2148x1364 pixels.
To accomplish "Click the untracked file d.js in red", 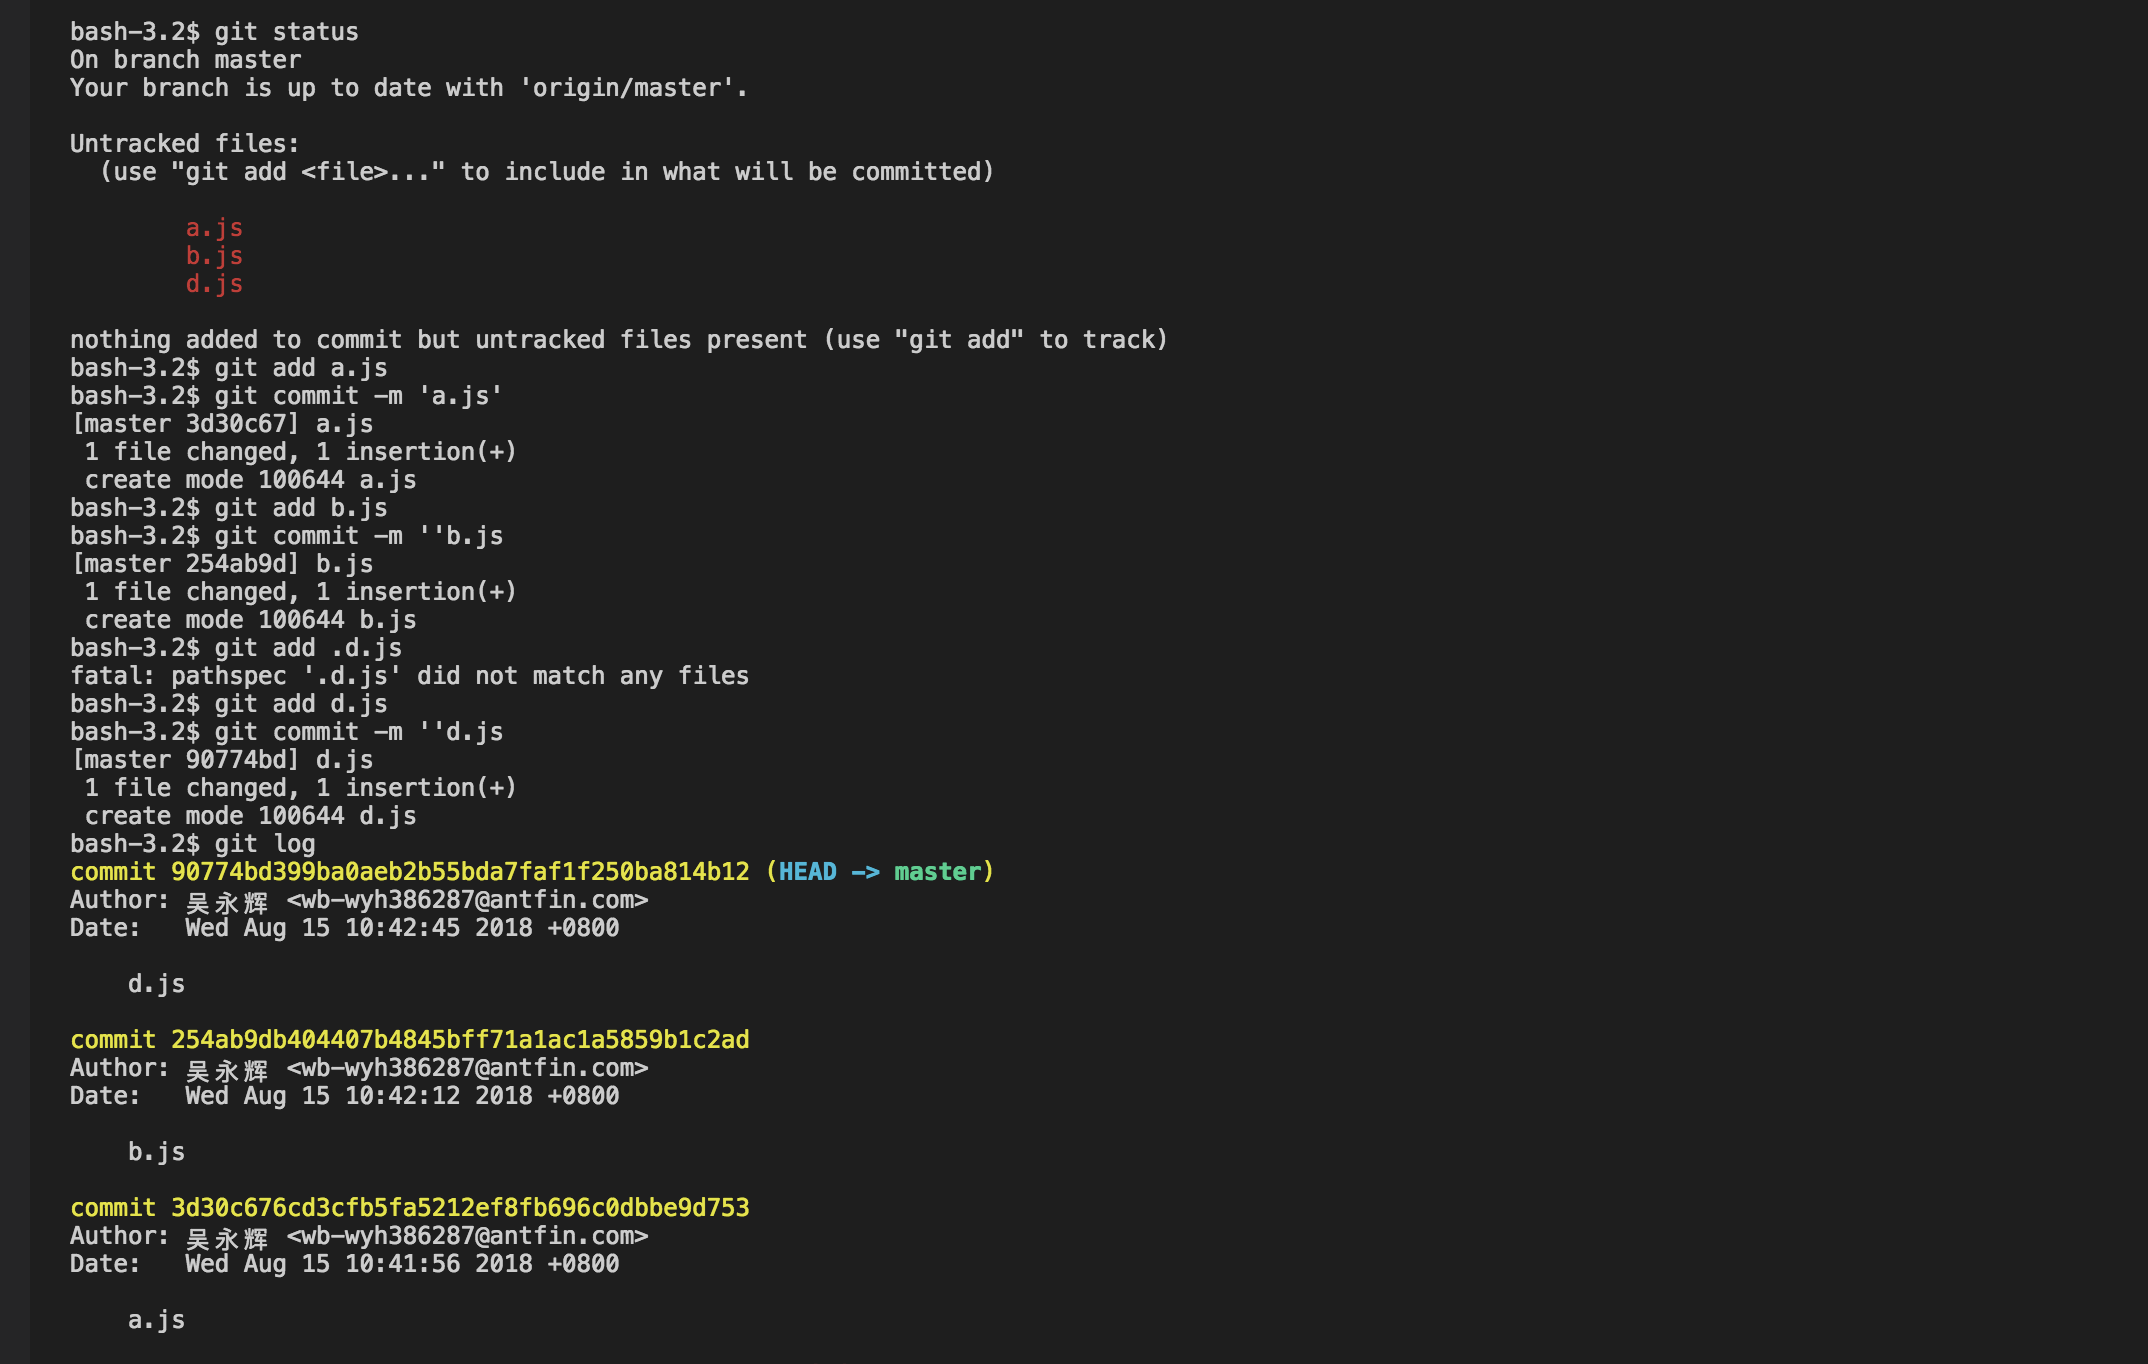I will point(214,284).
